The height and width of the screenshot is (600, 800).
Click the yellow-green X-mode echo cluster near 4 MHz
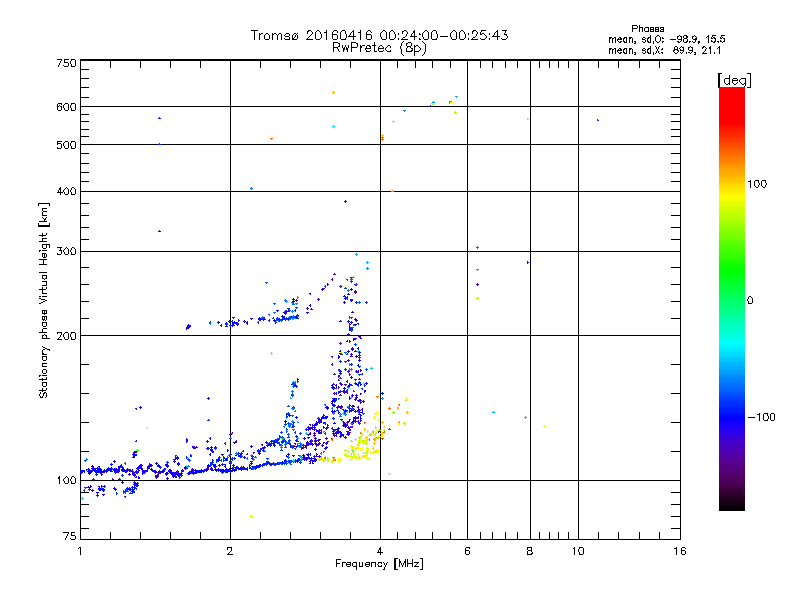coord(363,445)
